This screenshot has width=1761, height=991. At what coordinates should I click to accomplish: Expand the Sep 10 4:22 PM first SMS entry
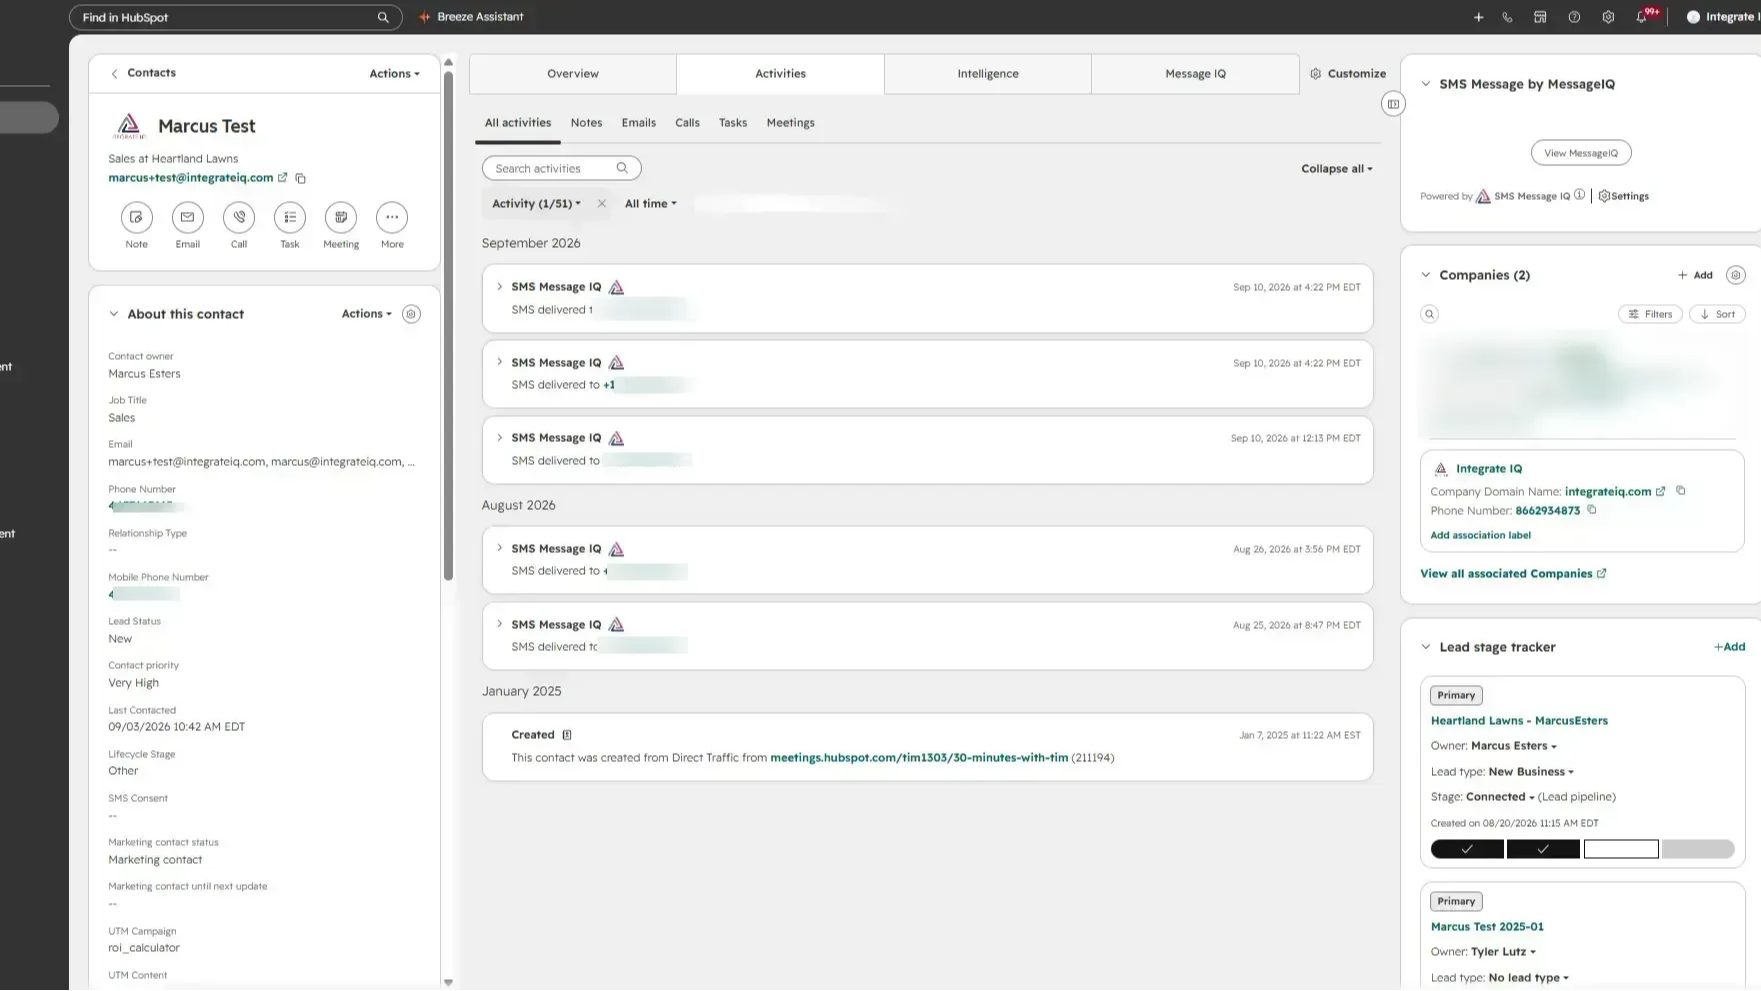pyautogui.click(x=500, y=286)
